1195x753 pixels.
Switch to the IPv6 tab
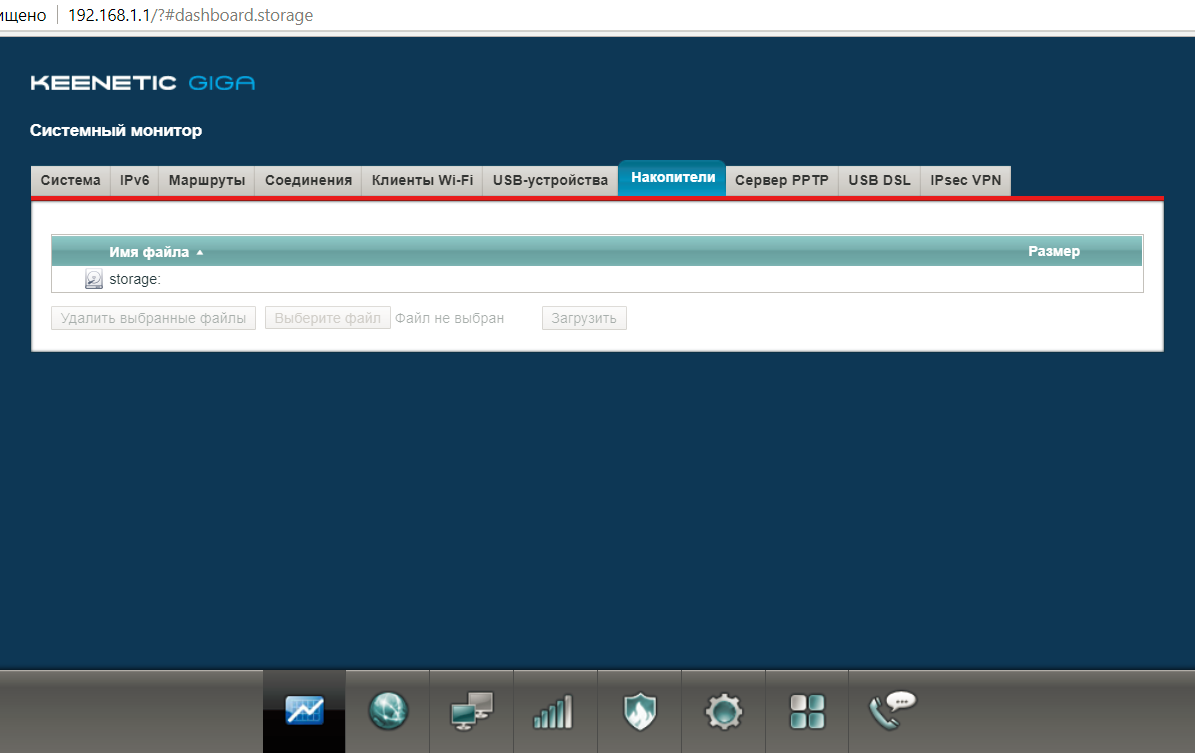click(x=134, y=181)
